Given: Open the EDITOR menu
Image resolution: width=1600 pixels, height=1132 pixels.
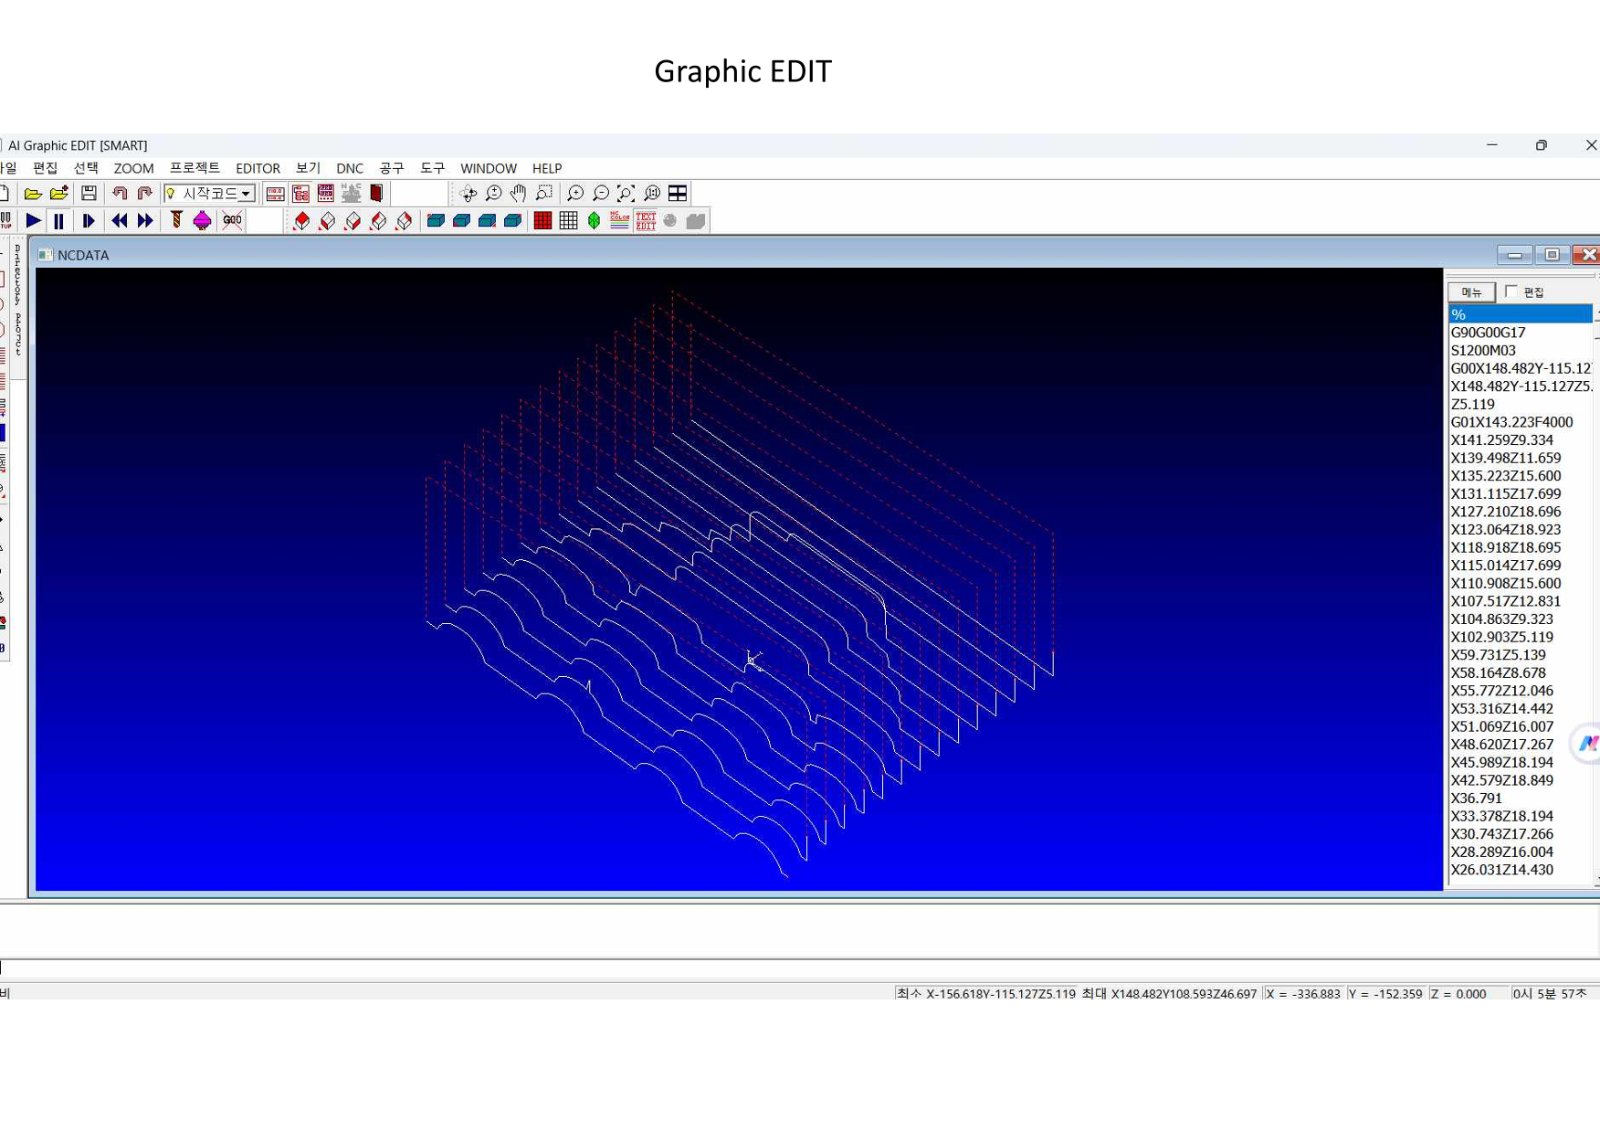Looking at the screenshot, I should (258, 168).
